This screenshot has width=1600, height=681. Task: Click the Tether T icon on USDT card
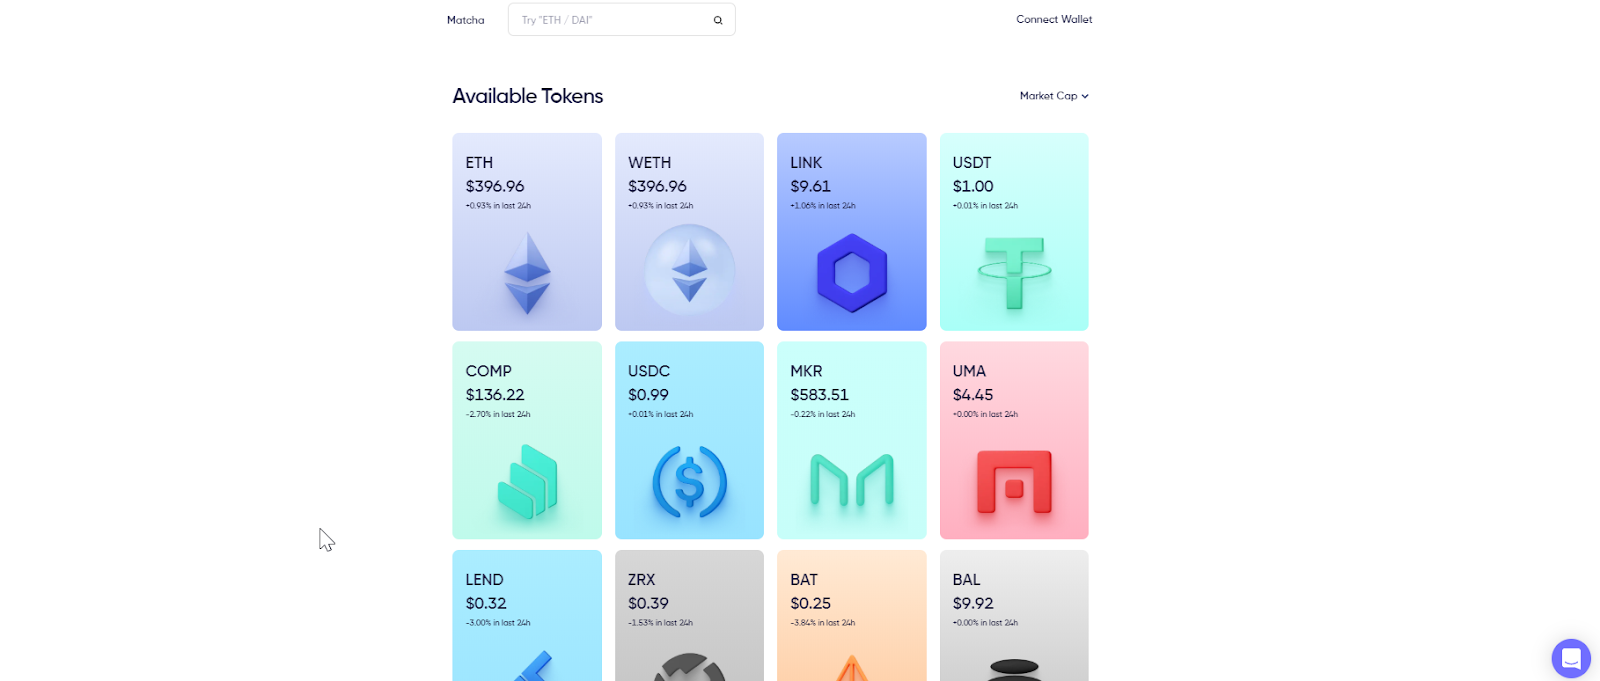(x=1014, y=272)
